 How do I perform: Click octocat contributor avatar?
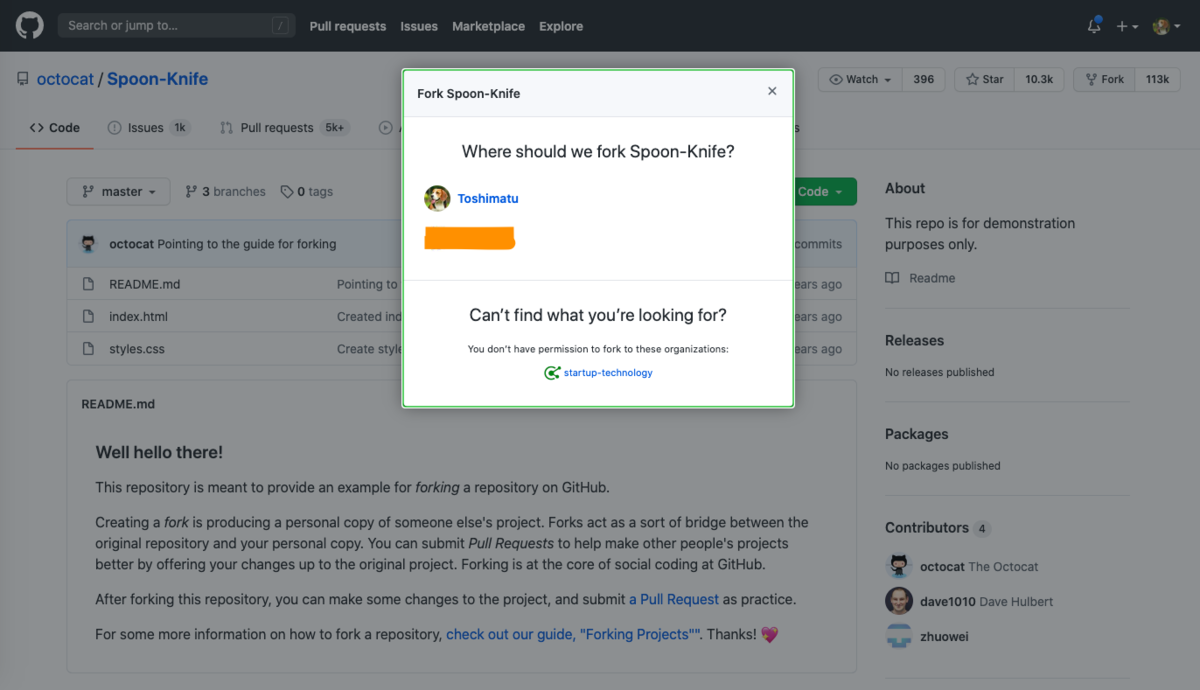coord(898,566)
